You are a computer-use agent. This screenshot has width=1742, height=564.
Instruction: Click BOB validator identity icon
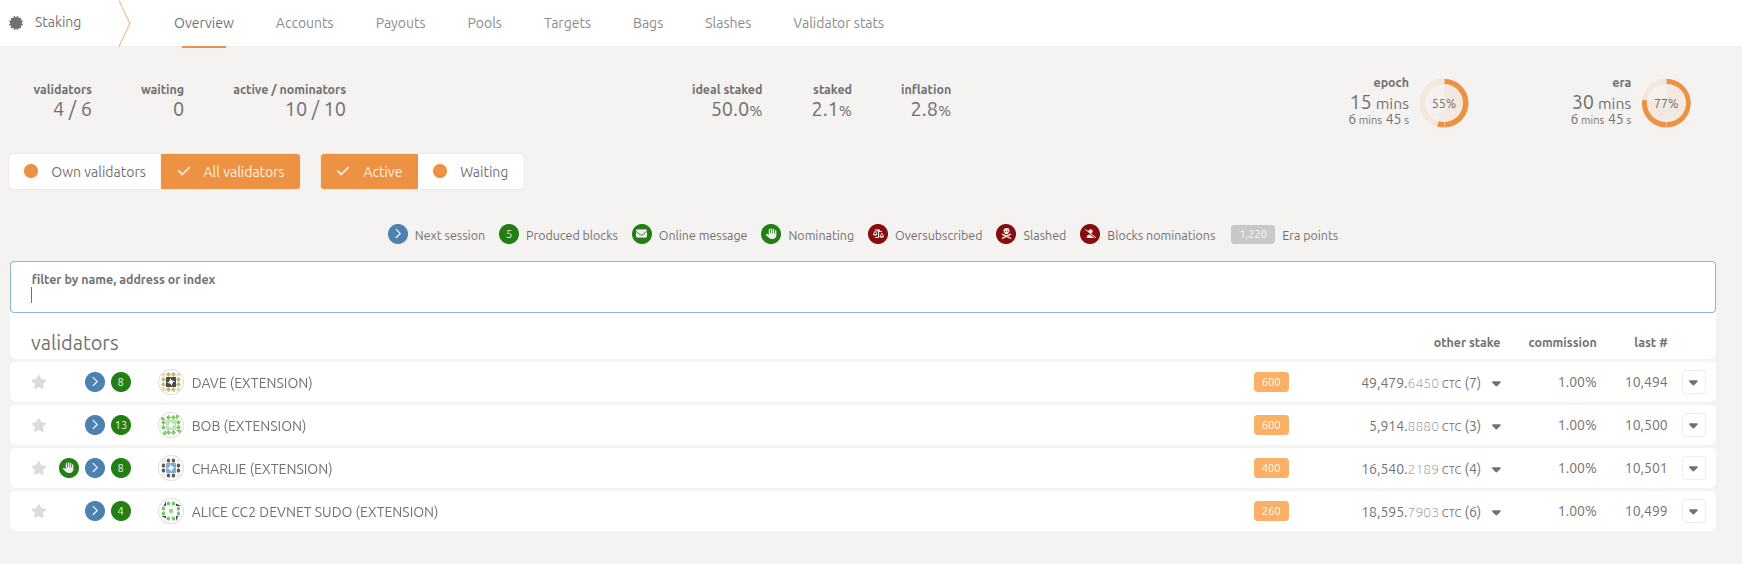171,425
